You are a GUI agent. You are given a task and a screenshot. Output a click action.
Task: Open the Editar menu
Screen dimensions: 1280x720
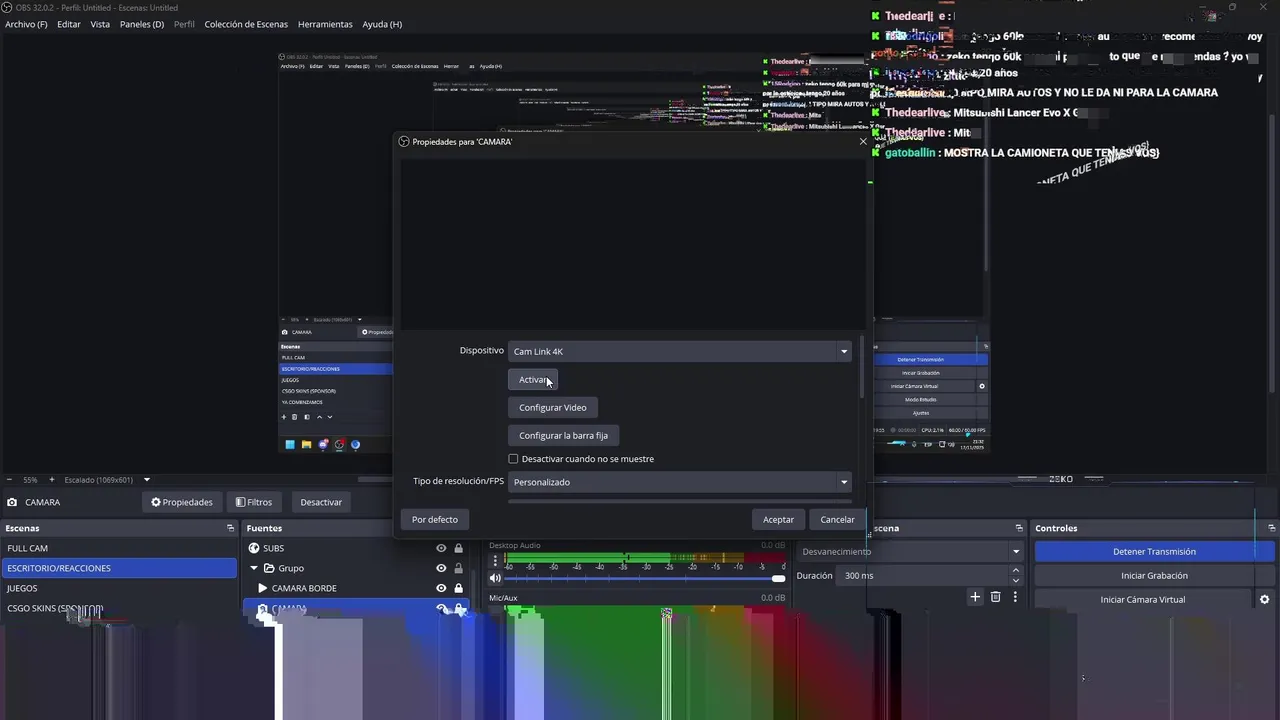pos(69,24)
